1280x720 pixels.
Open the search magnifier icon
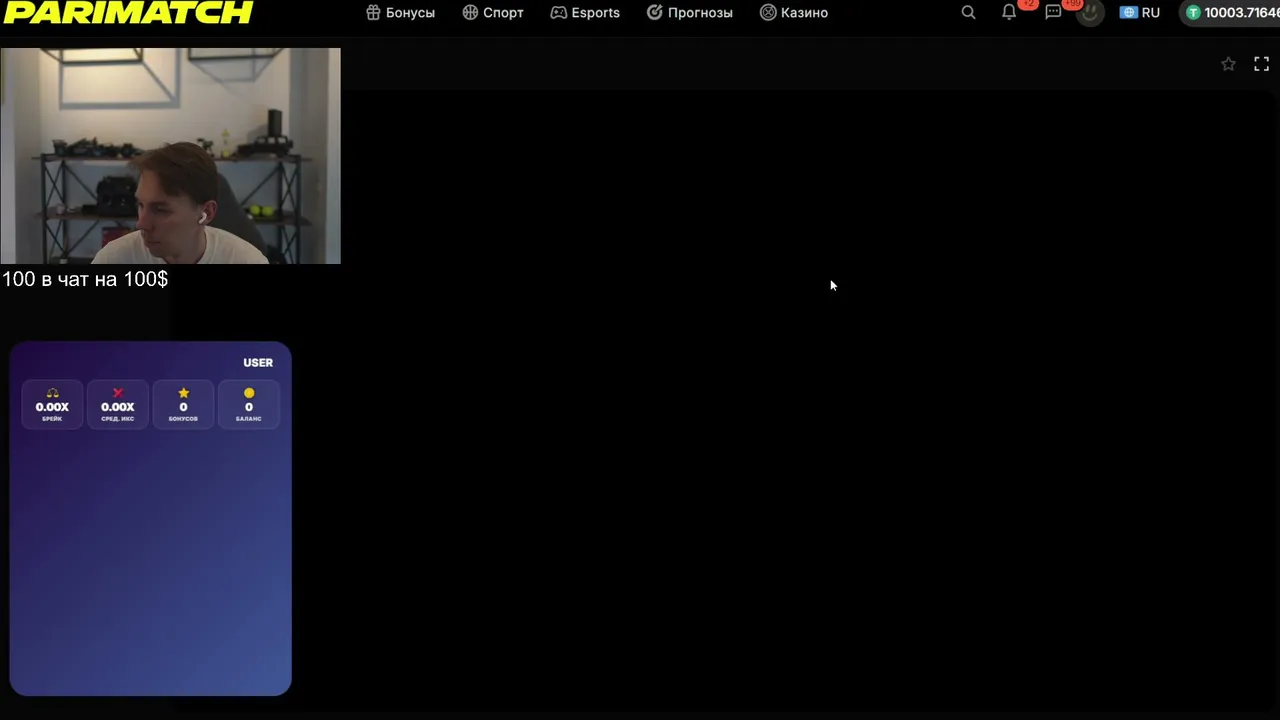click(968, 13)
